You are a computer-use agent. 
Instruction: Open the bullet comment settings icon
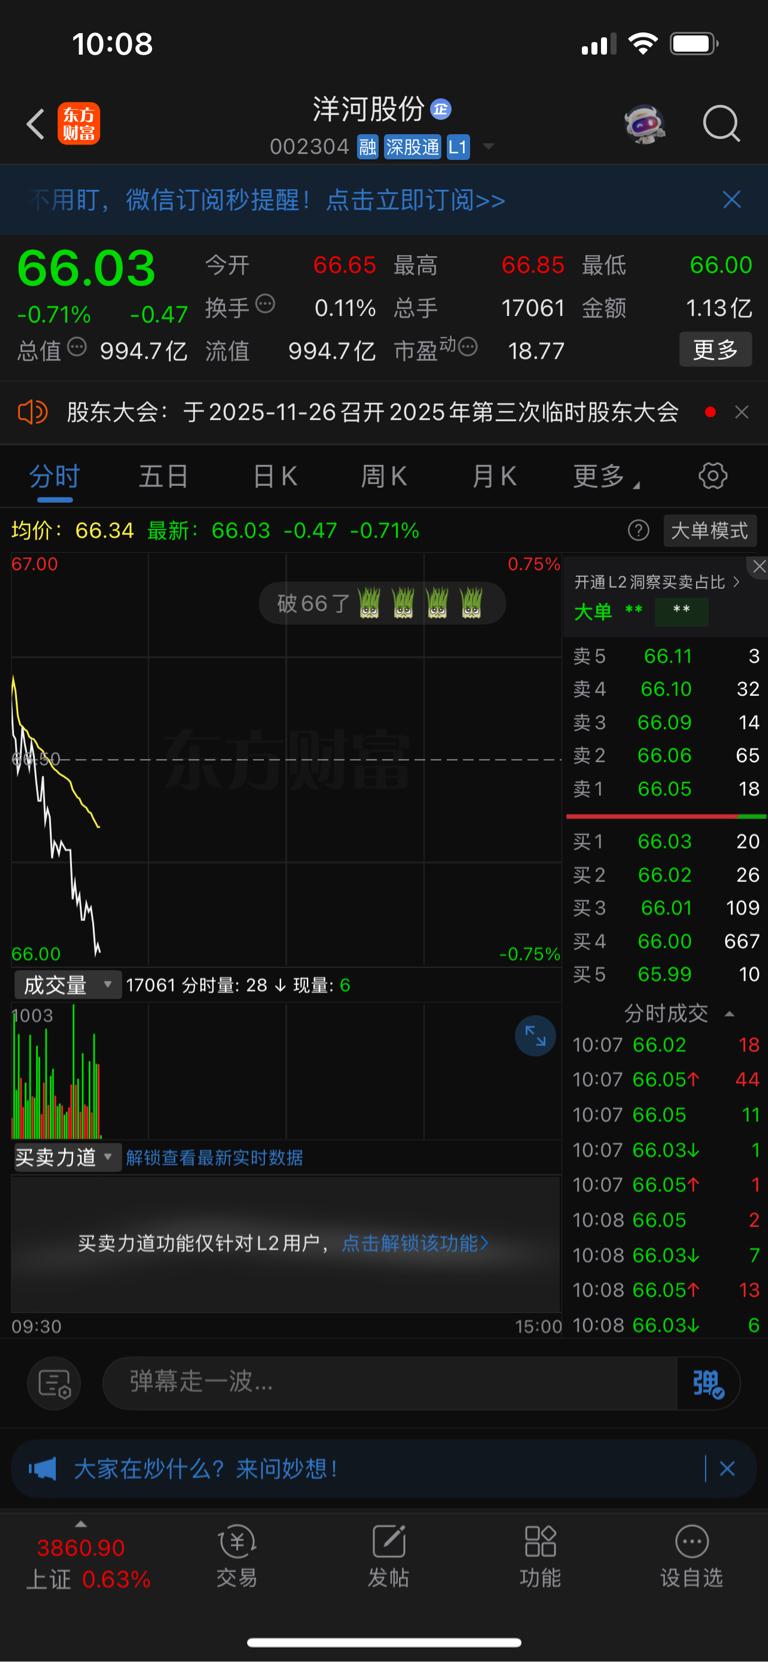(54, 1383)
